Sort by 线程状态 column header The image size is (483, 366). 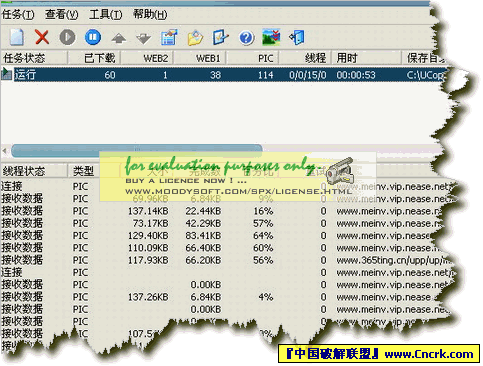34,171
